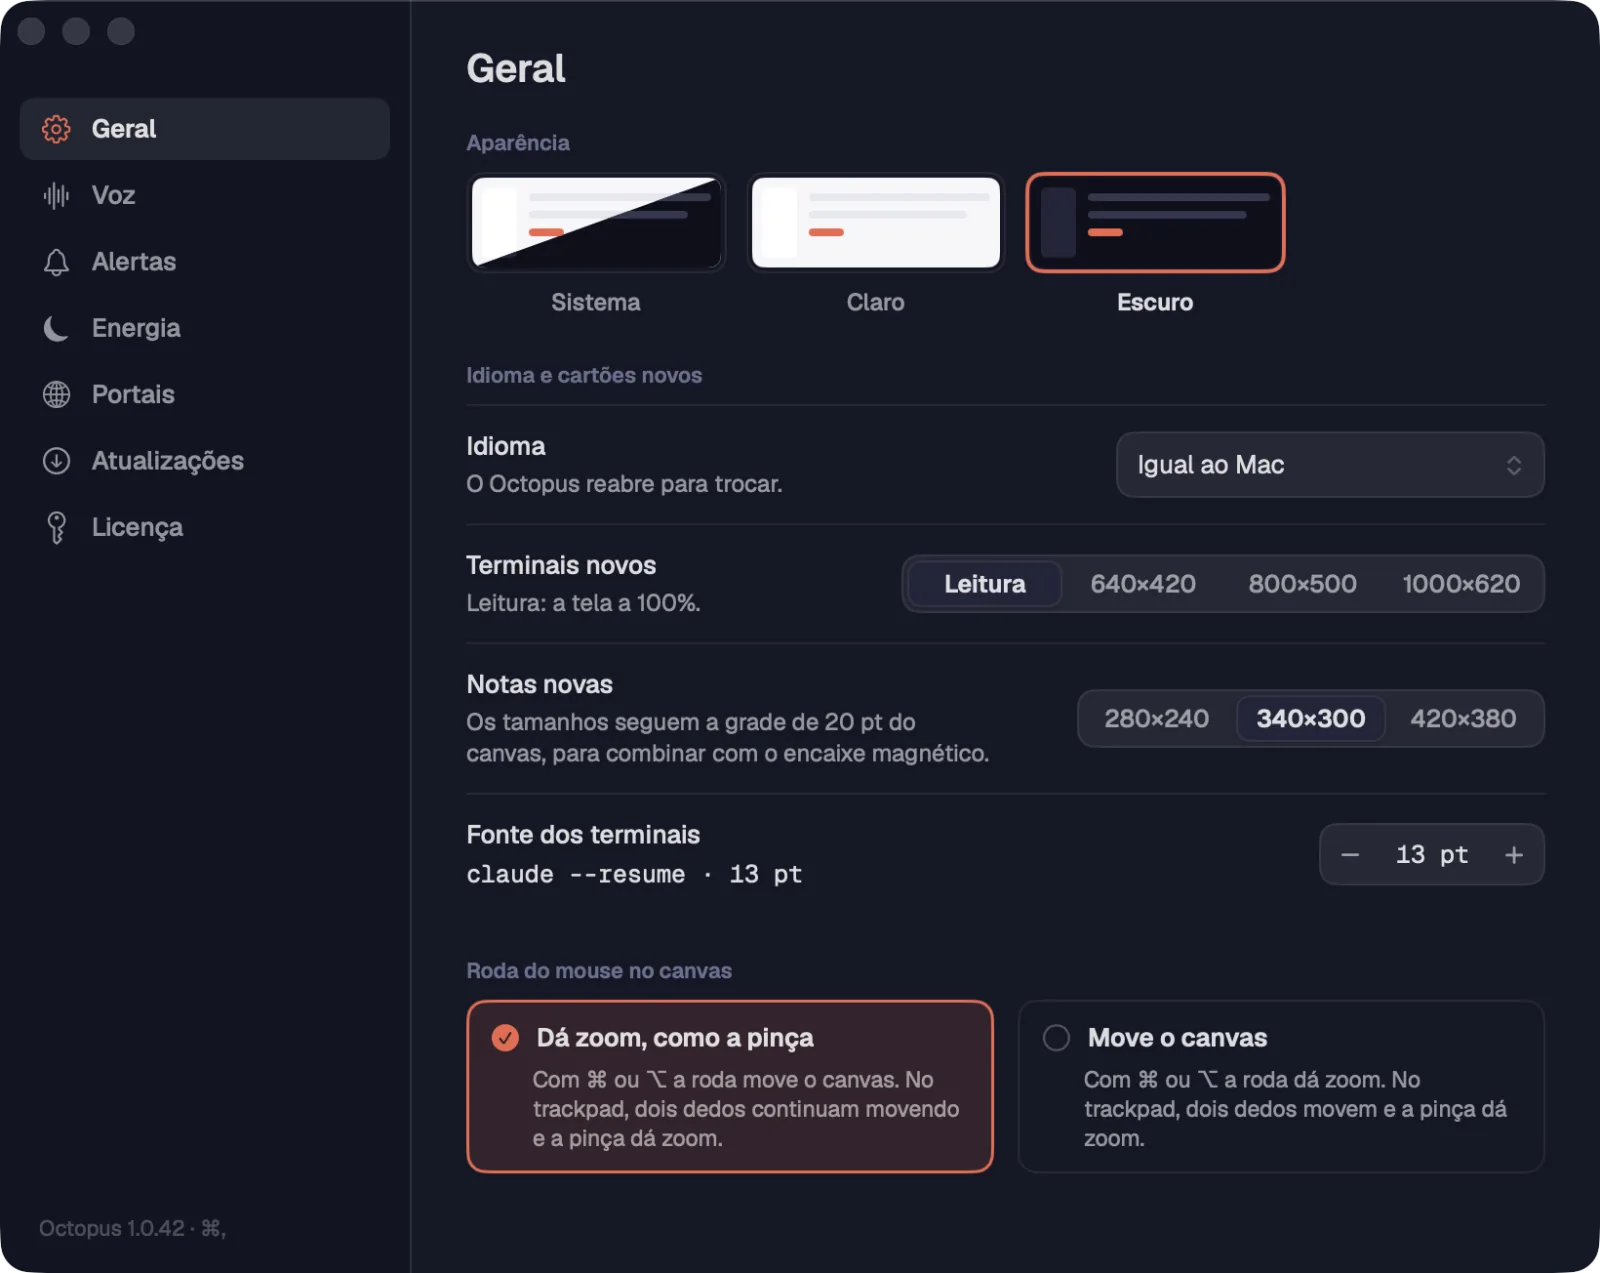Click the gear icon beside Geral
The image size is (1600, 1273).
pyautogui.click(x=56, y=129)
